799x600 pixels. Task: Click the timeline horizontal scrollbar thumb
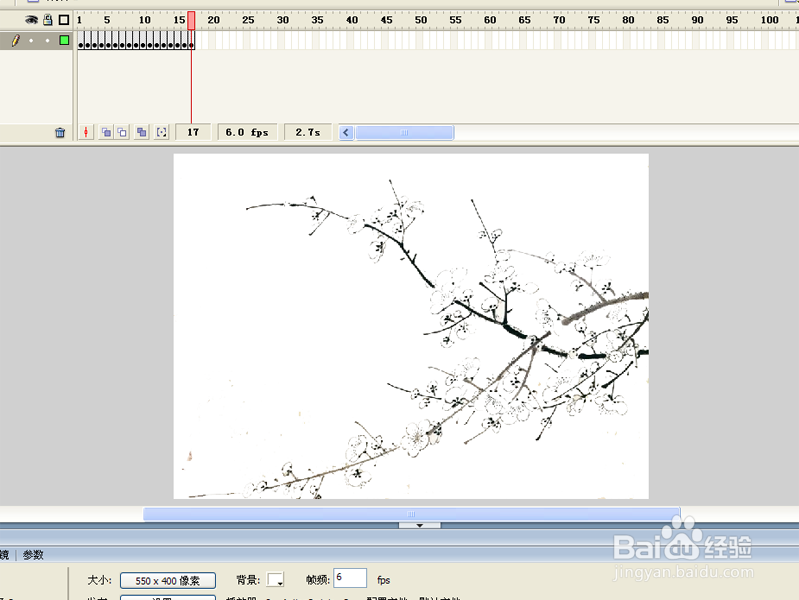tap(404, 133)
